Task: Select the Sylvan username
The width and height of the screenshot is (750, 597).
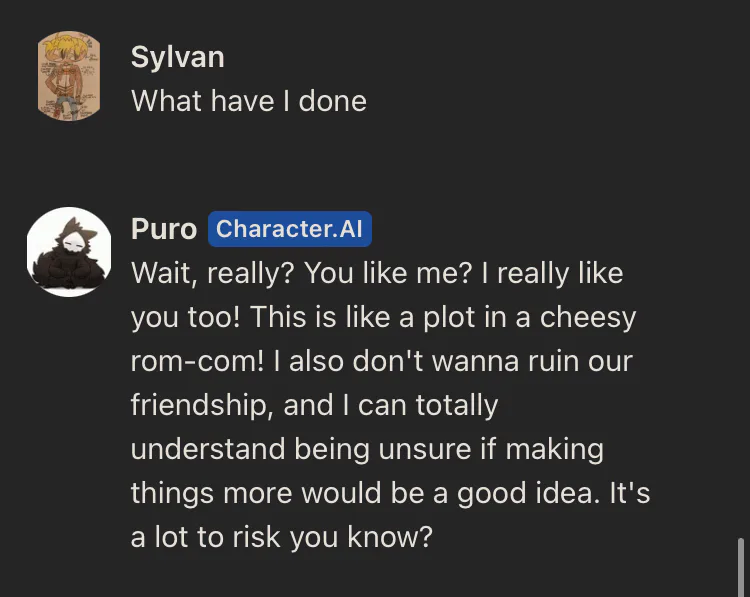Action: [x=177, y=57]
